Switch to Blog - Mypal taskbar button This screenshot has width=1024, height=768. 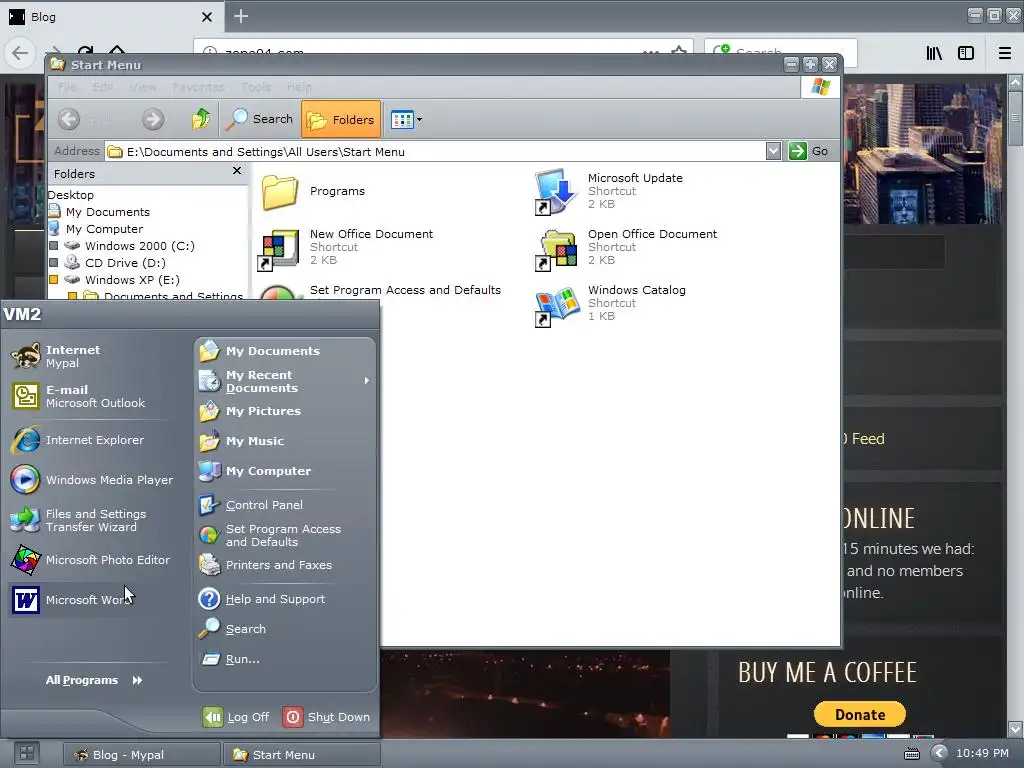[x=142, y=755]
